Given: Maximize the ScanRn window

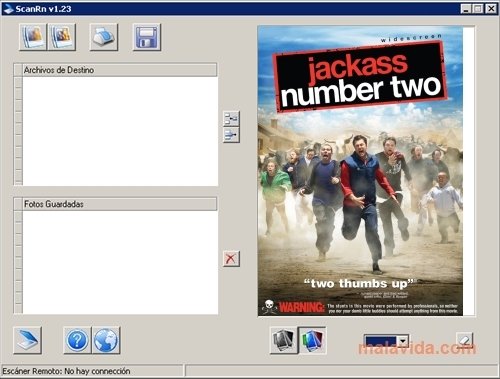Looking at the screenshot, I should coord(478,9).
